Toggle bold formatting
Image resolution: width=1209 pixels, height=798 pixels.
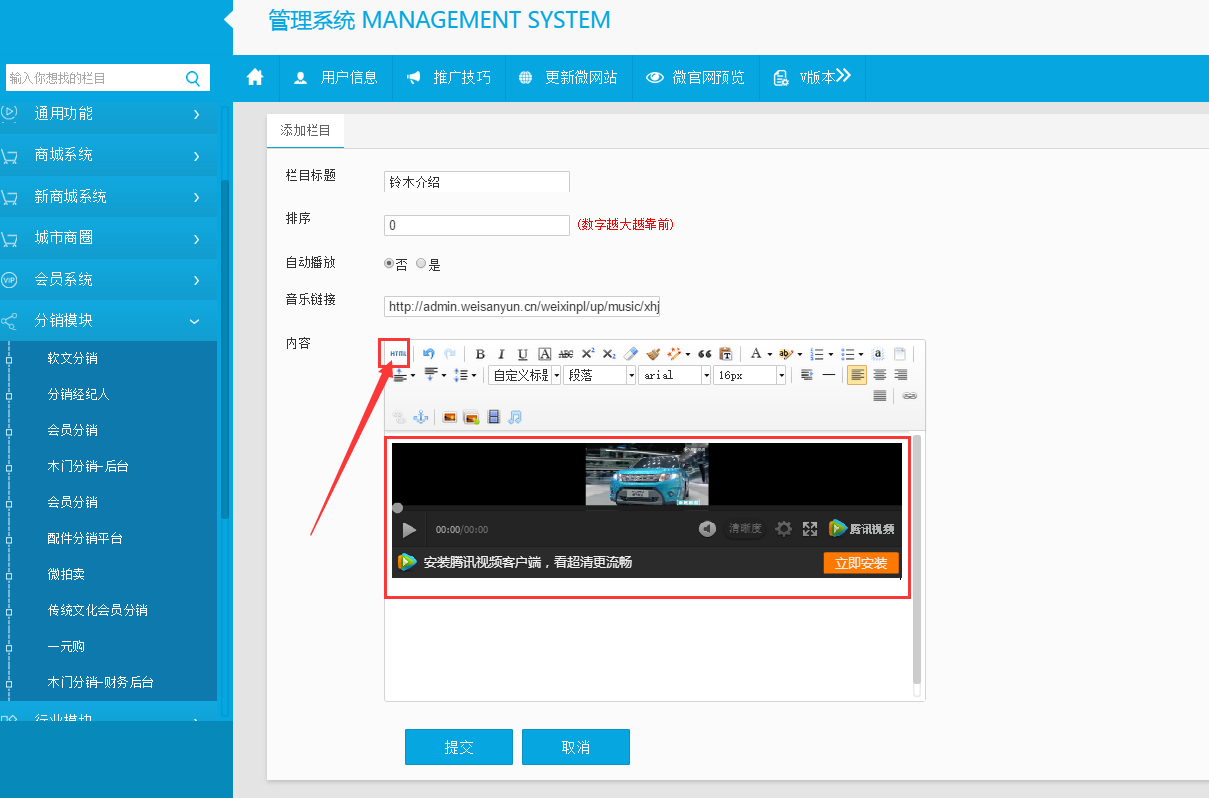[480, 354]
